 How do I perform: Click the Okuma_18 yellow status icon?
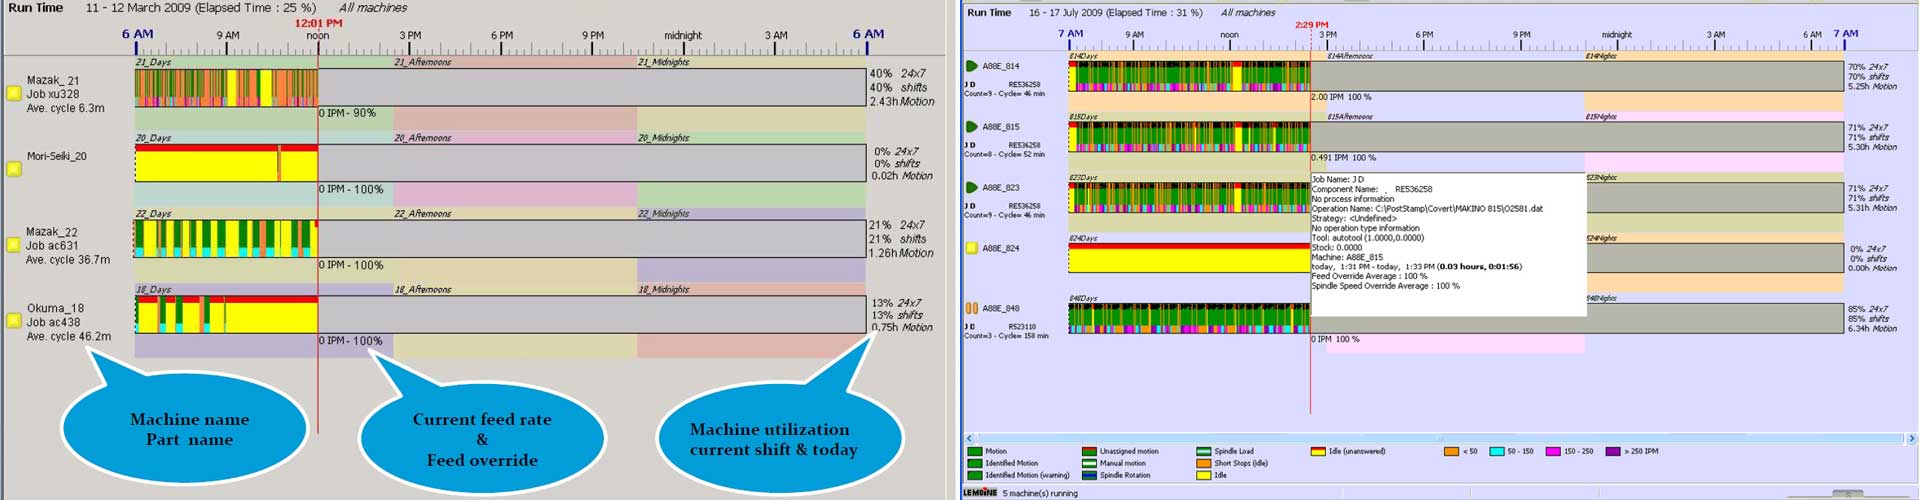click(x=14, y=321)
